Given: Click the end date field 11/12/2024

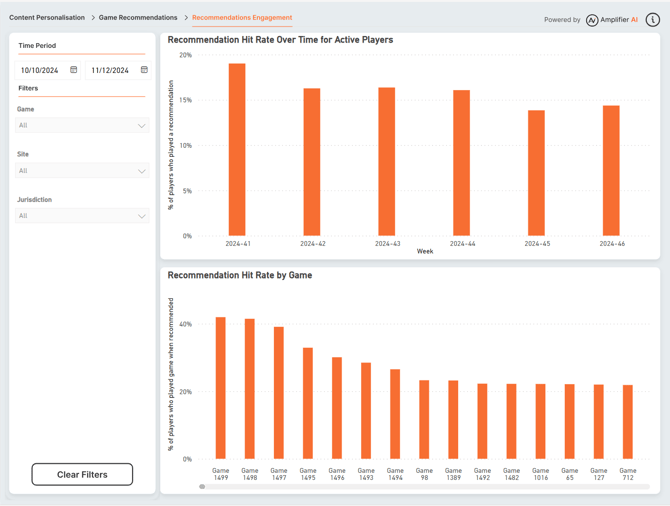Looking at the screenshot, I should coord(110,71).
